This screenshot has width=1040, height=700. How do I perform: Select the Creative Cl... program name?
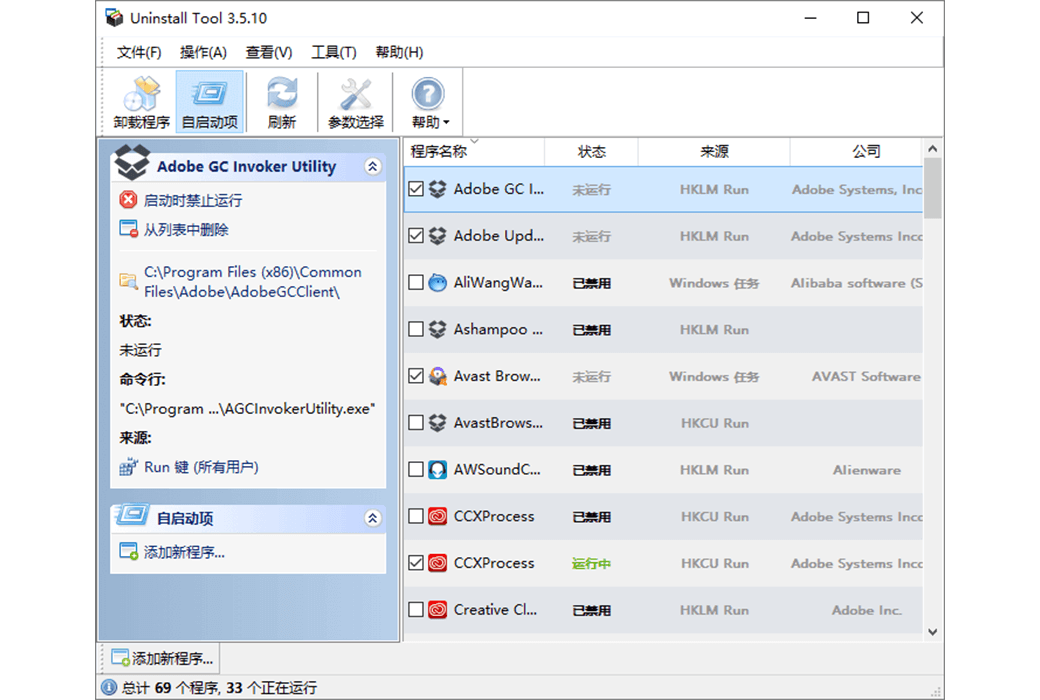tap(495, 610)
